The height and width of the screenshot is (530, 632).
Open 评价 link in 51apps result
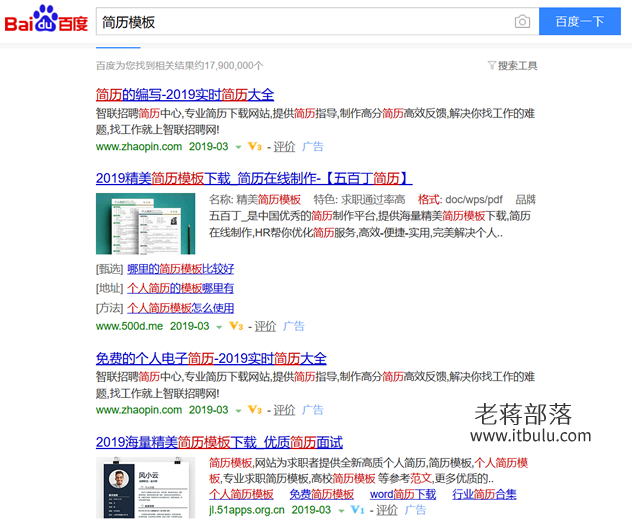pyautogui.click(x=387, y=510)
